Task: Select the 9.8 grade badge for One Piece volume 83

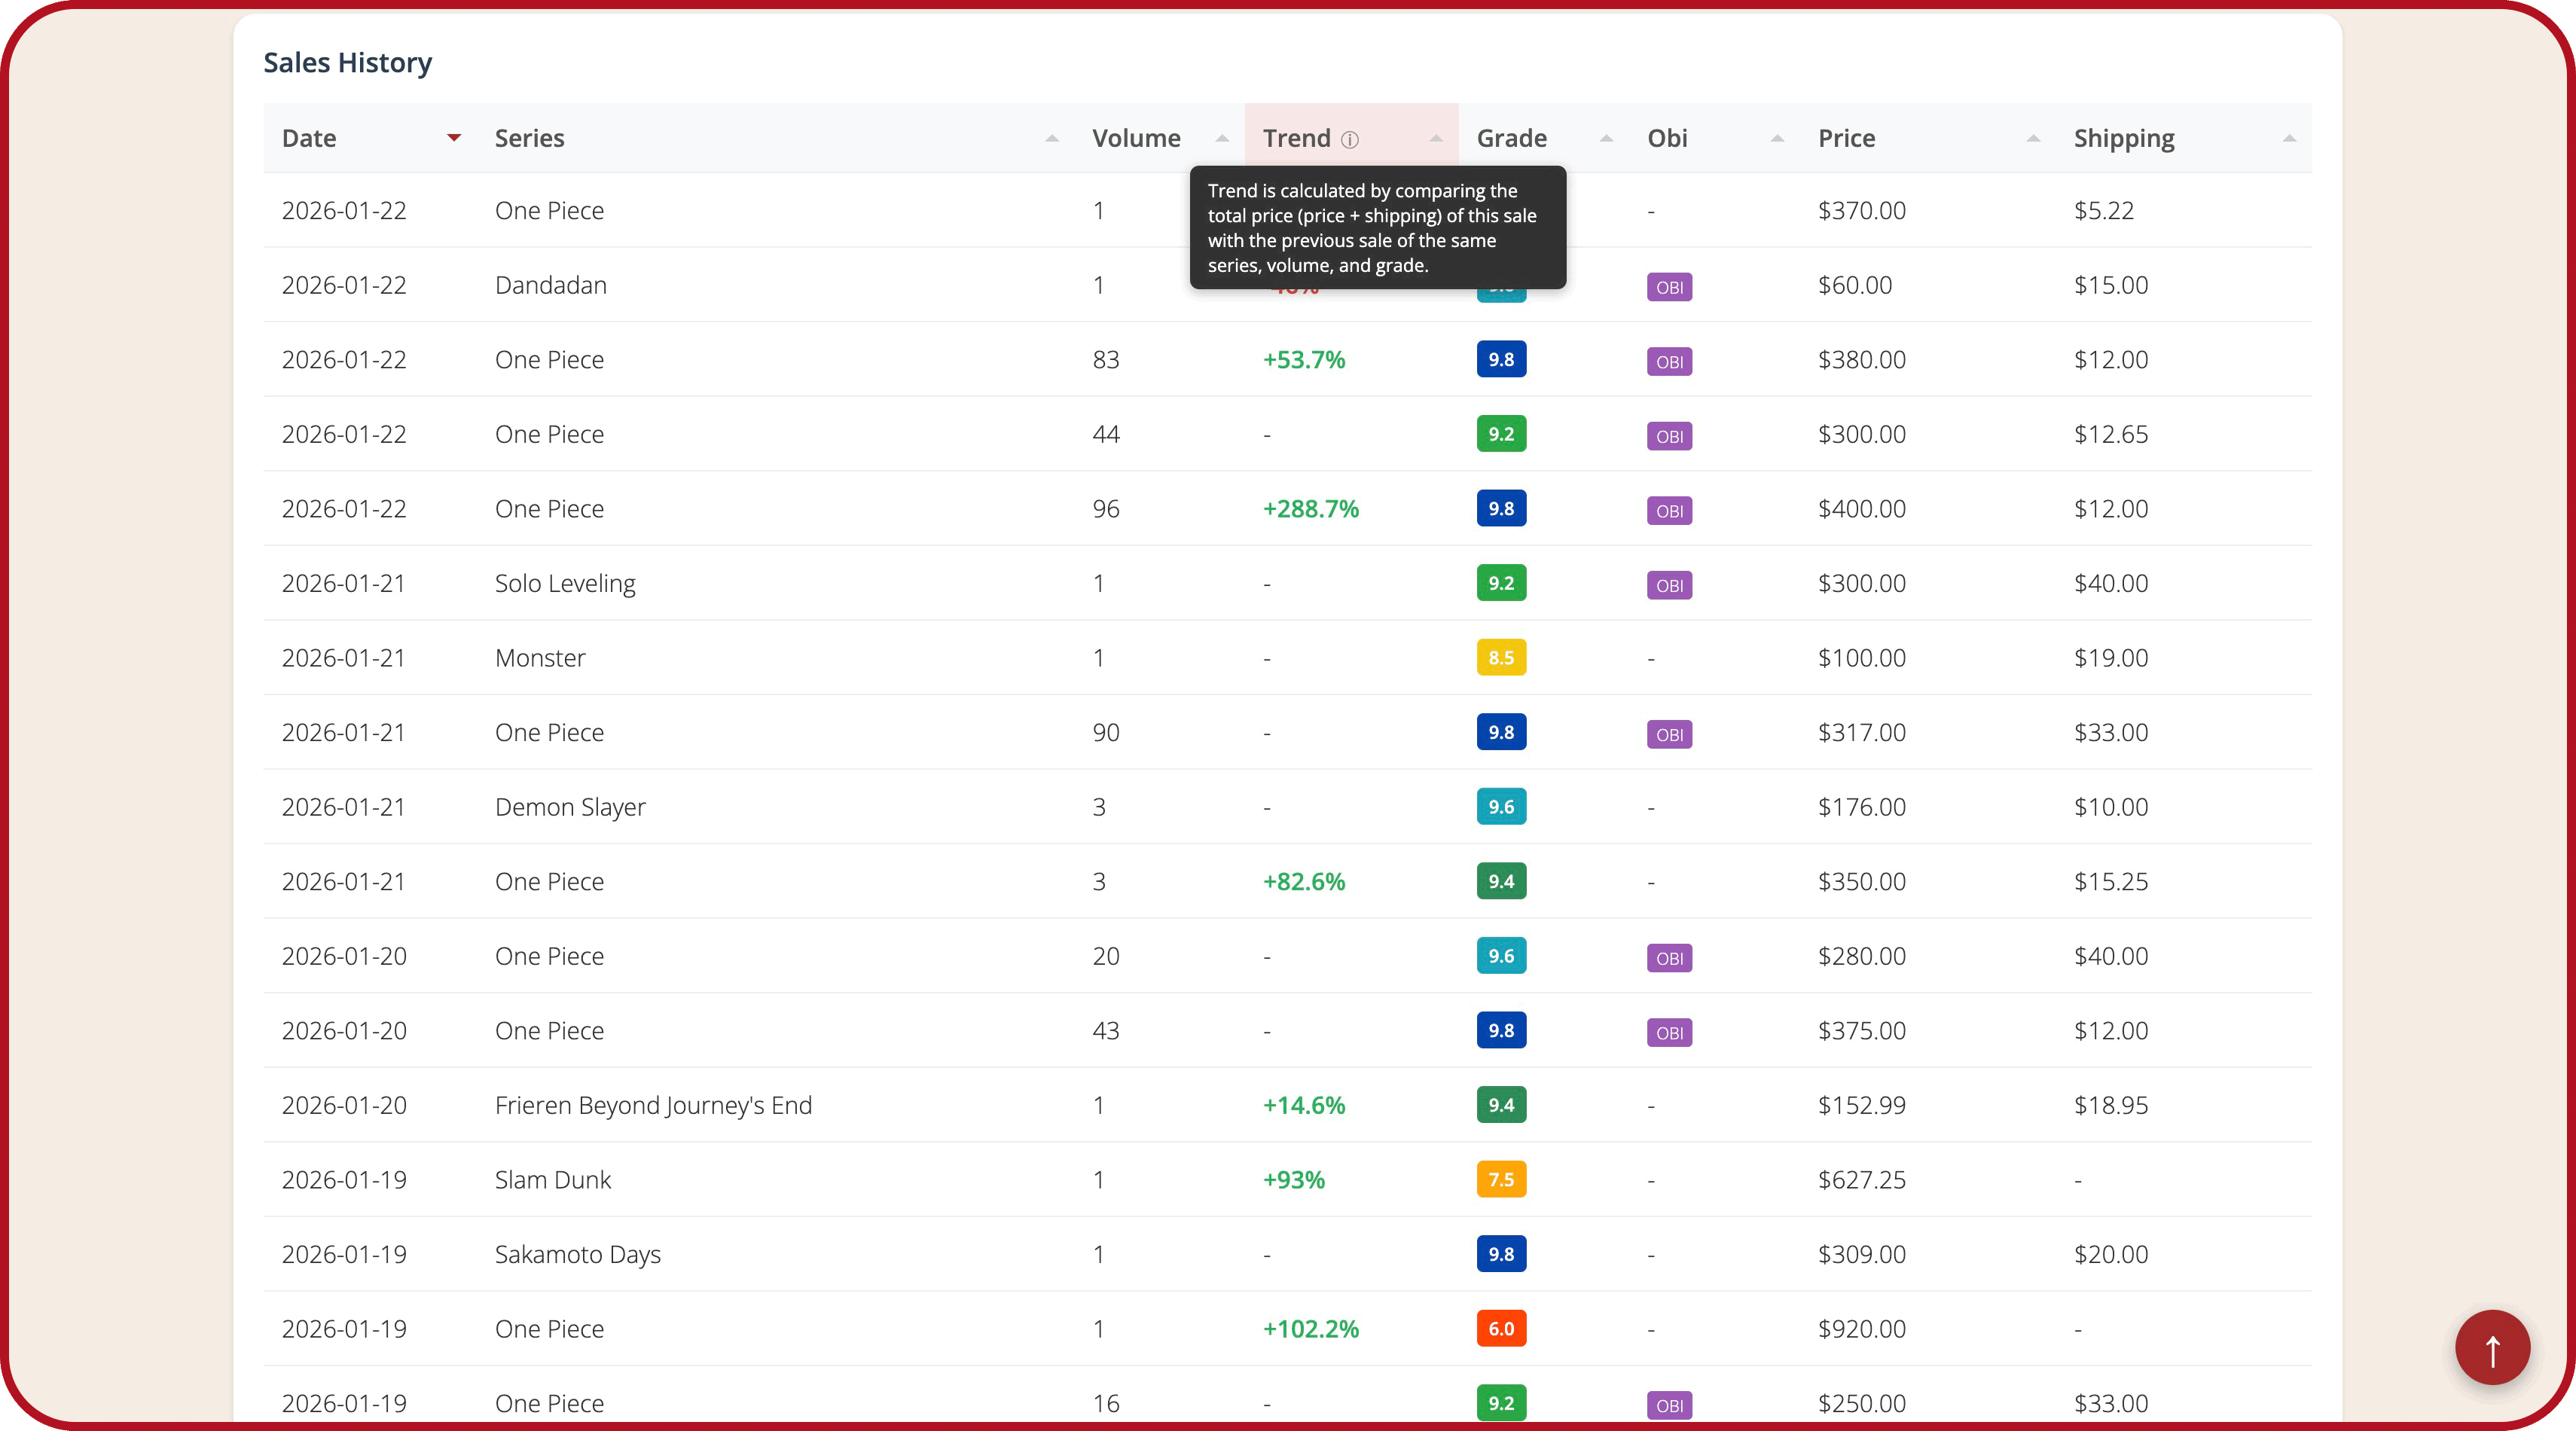Action: (x=1501, y=359)
